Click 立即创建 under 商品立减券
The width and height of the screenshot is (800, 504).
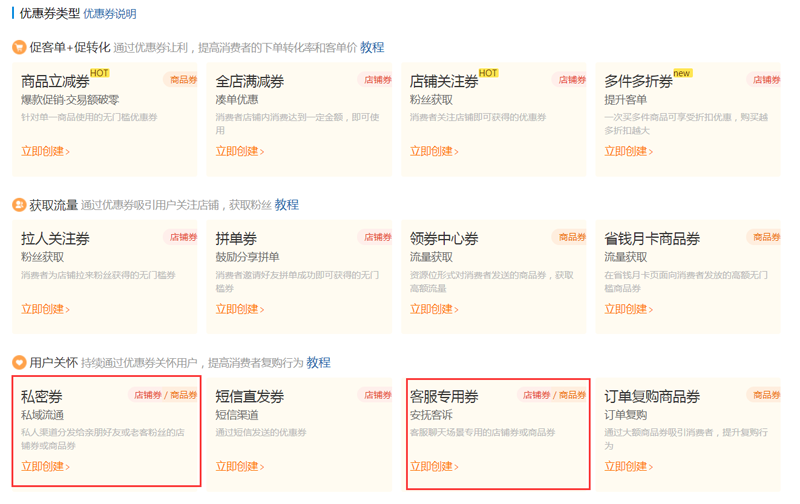pos(45,152)
